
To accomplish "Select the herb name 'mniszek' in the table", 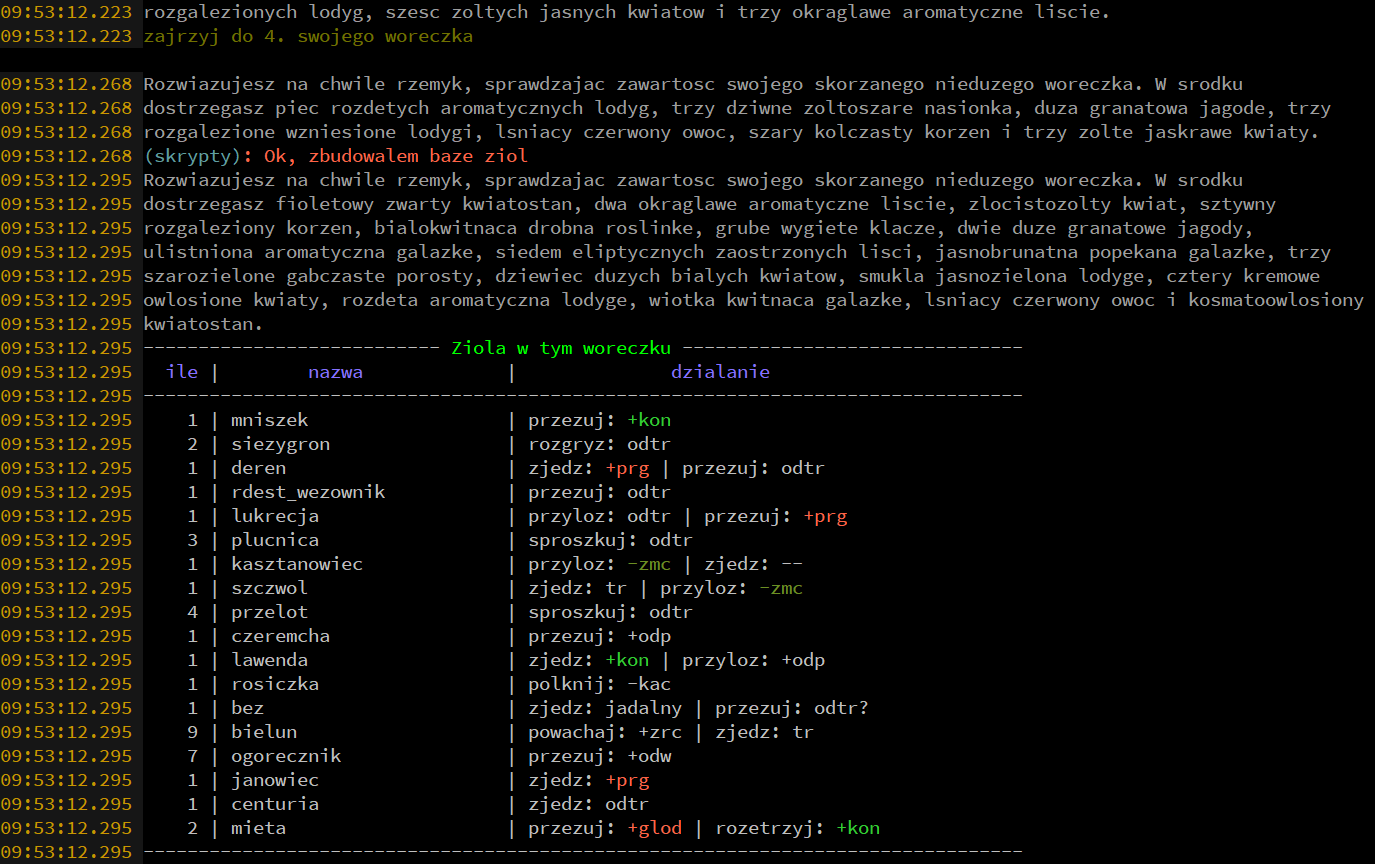I will [270, 419].
